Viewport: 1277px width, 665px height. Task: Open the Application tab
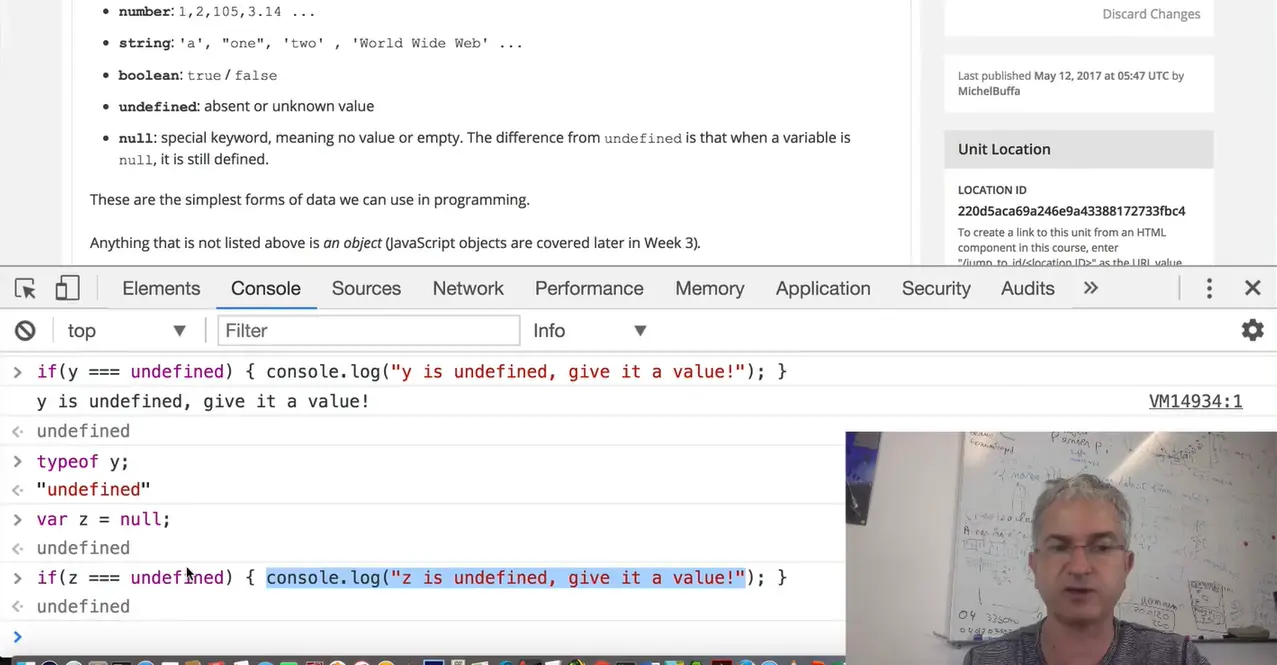coord(823,288)
